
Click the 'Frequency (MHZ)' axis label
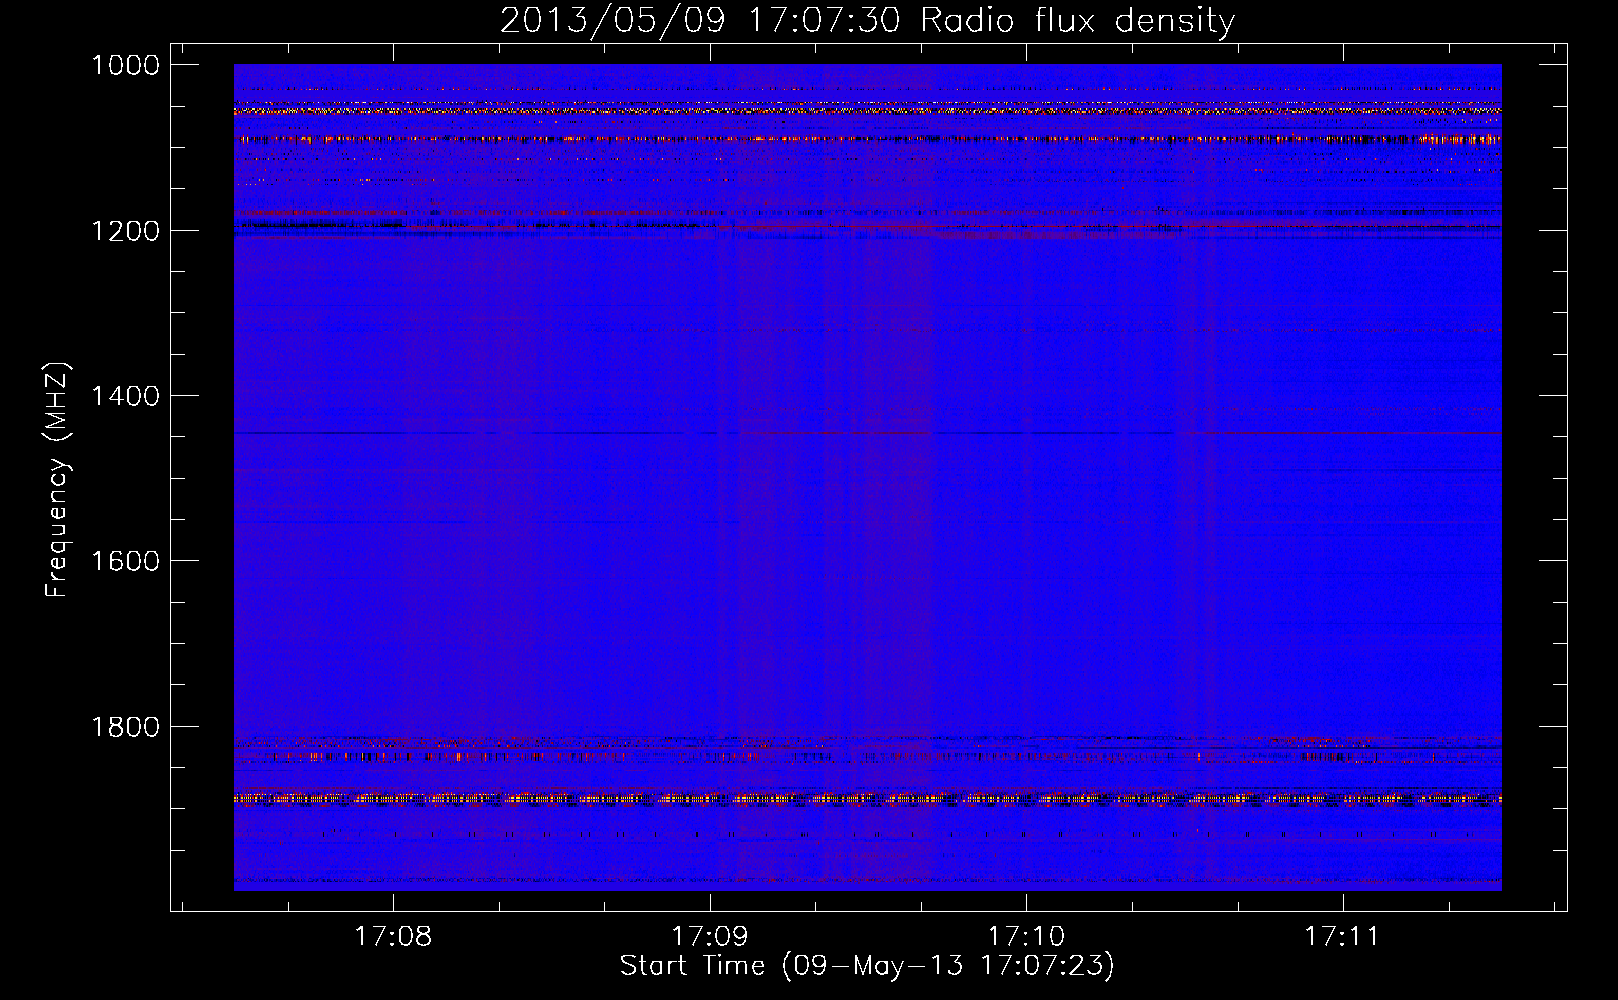pos(57,480)
